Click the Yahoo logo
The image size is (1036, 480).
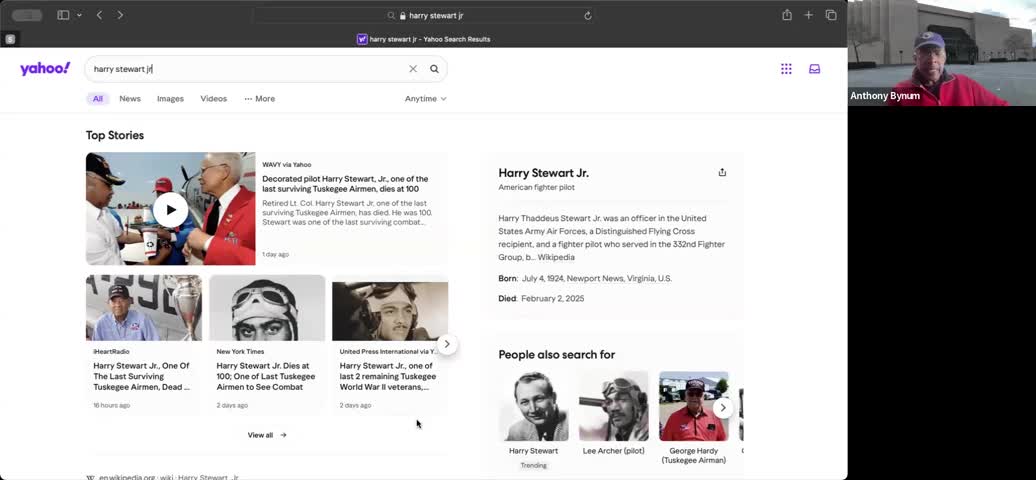[x=45, y=69]
